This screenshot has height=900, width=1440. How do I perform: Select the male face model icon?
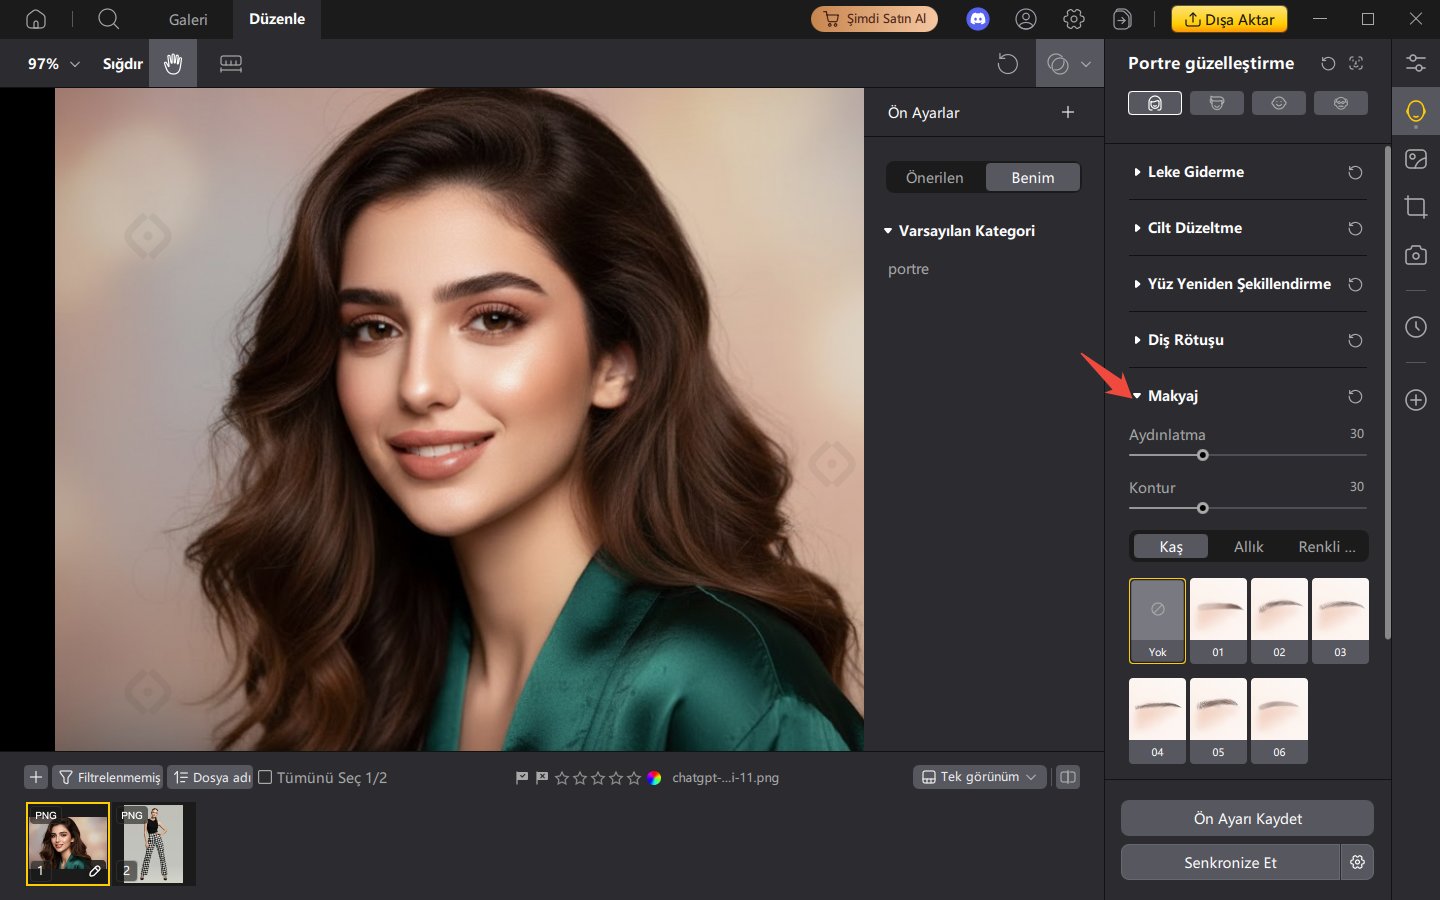tap(1217, 102)
